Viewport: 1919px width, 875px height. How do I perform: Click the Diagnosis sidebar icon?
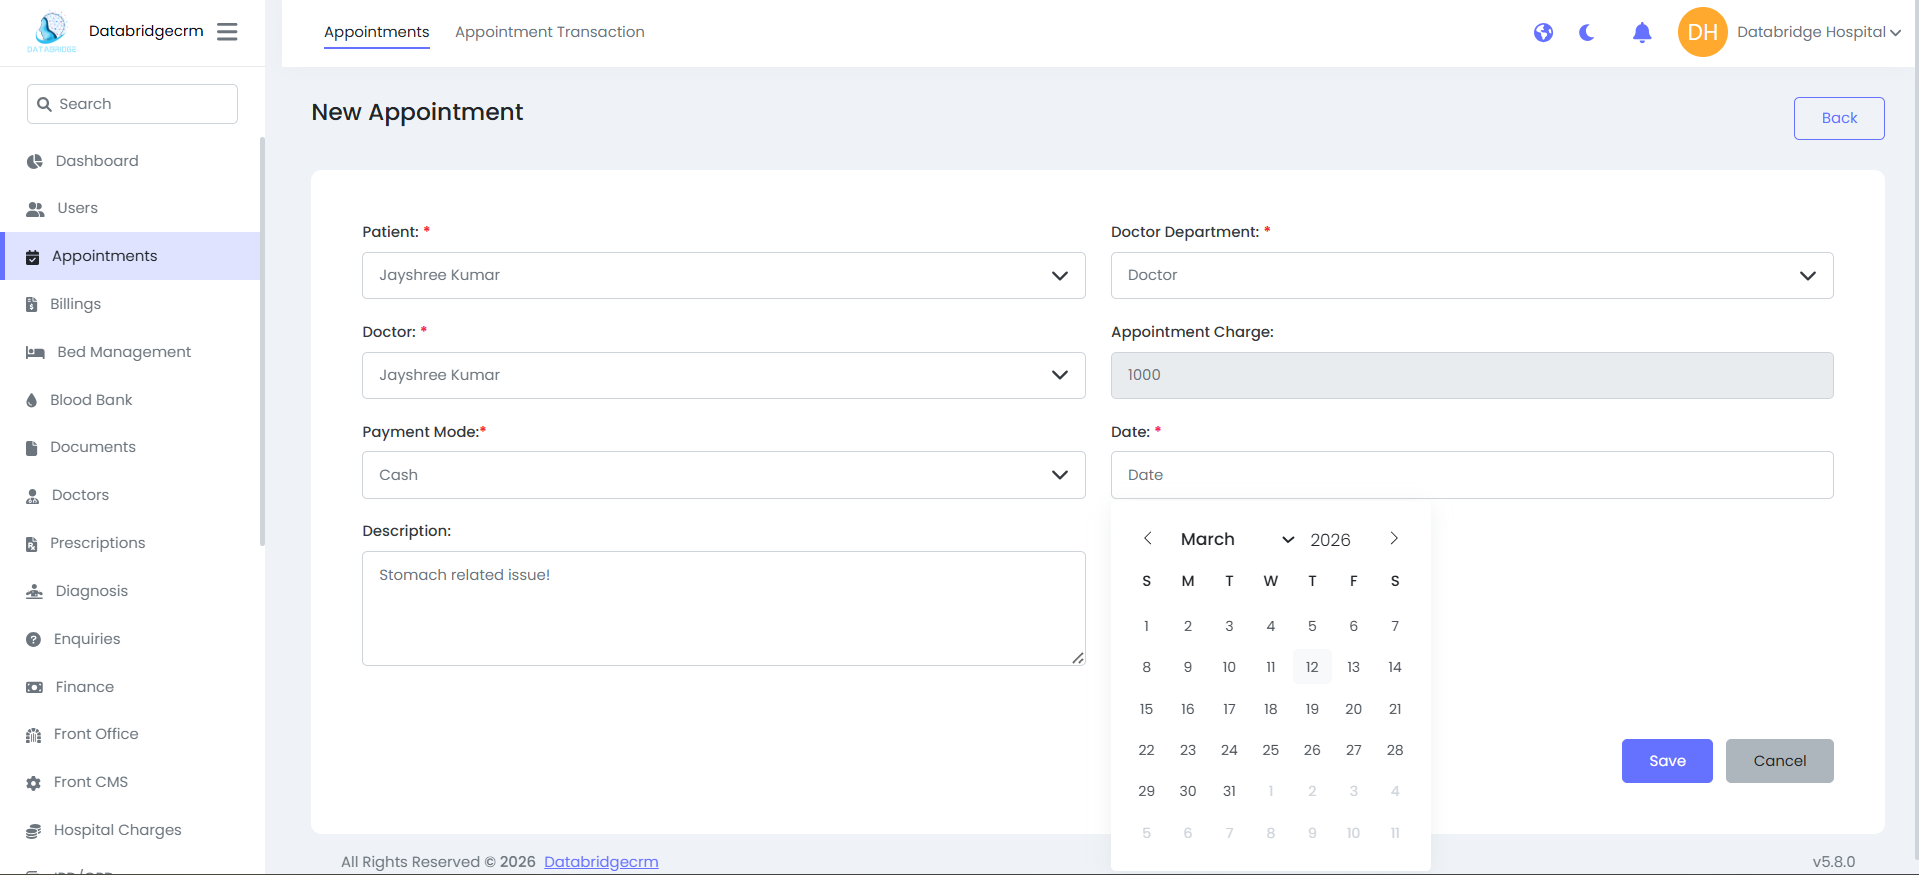point(35,591)
